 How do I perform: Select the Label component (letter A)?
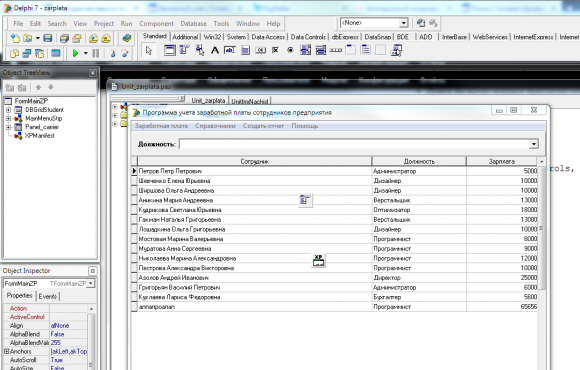point(215,50)
